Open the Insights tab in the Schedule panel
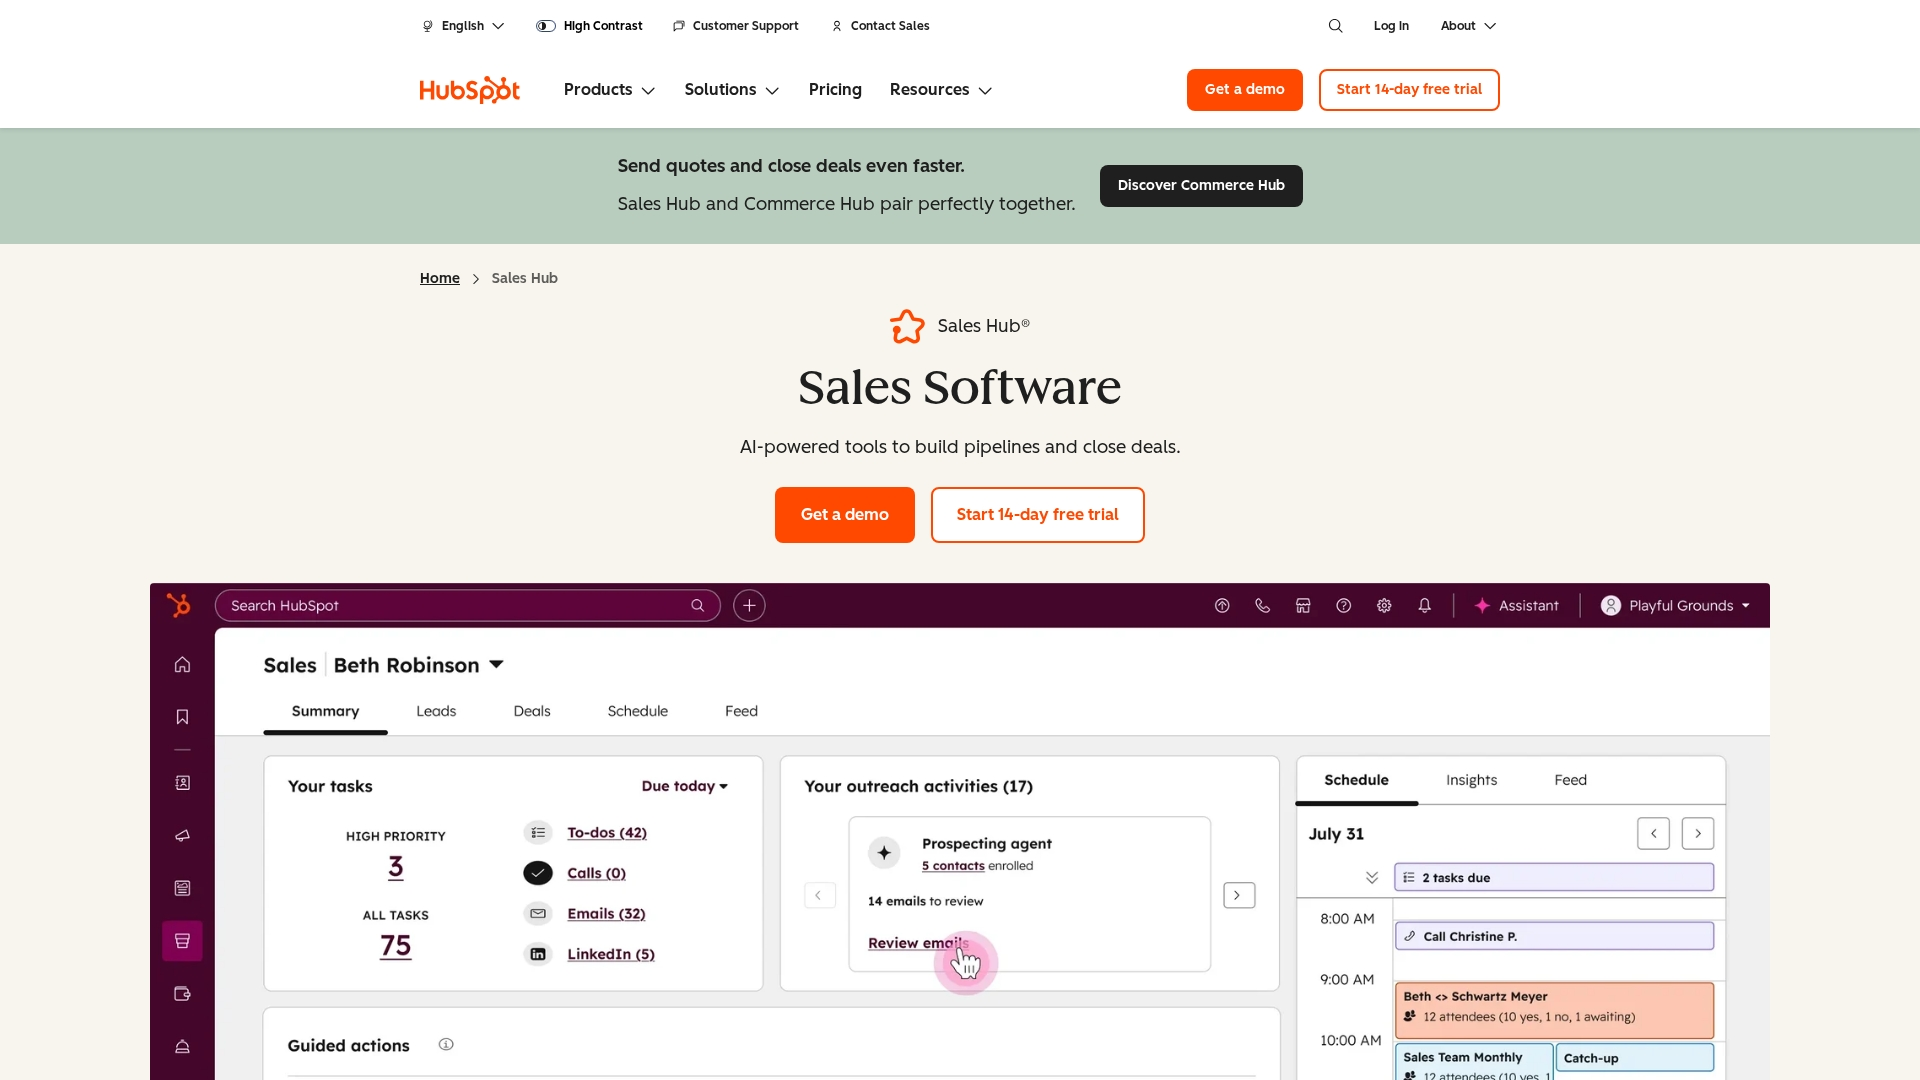1920x1080 pixels. click(x=1471, y=780)
